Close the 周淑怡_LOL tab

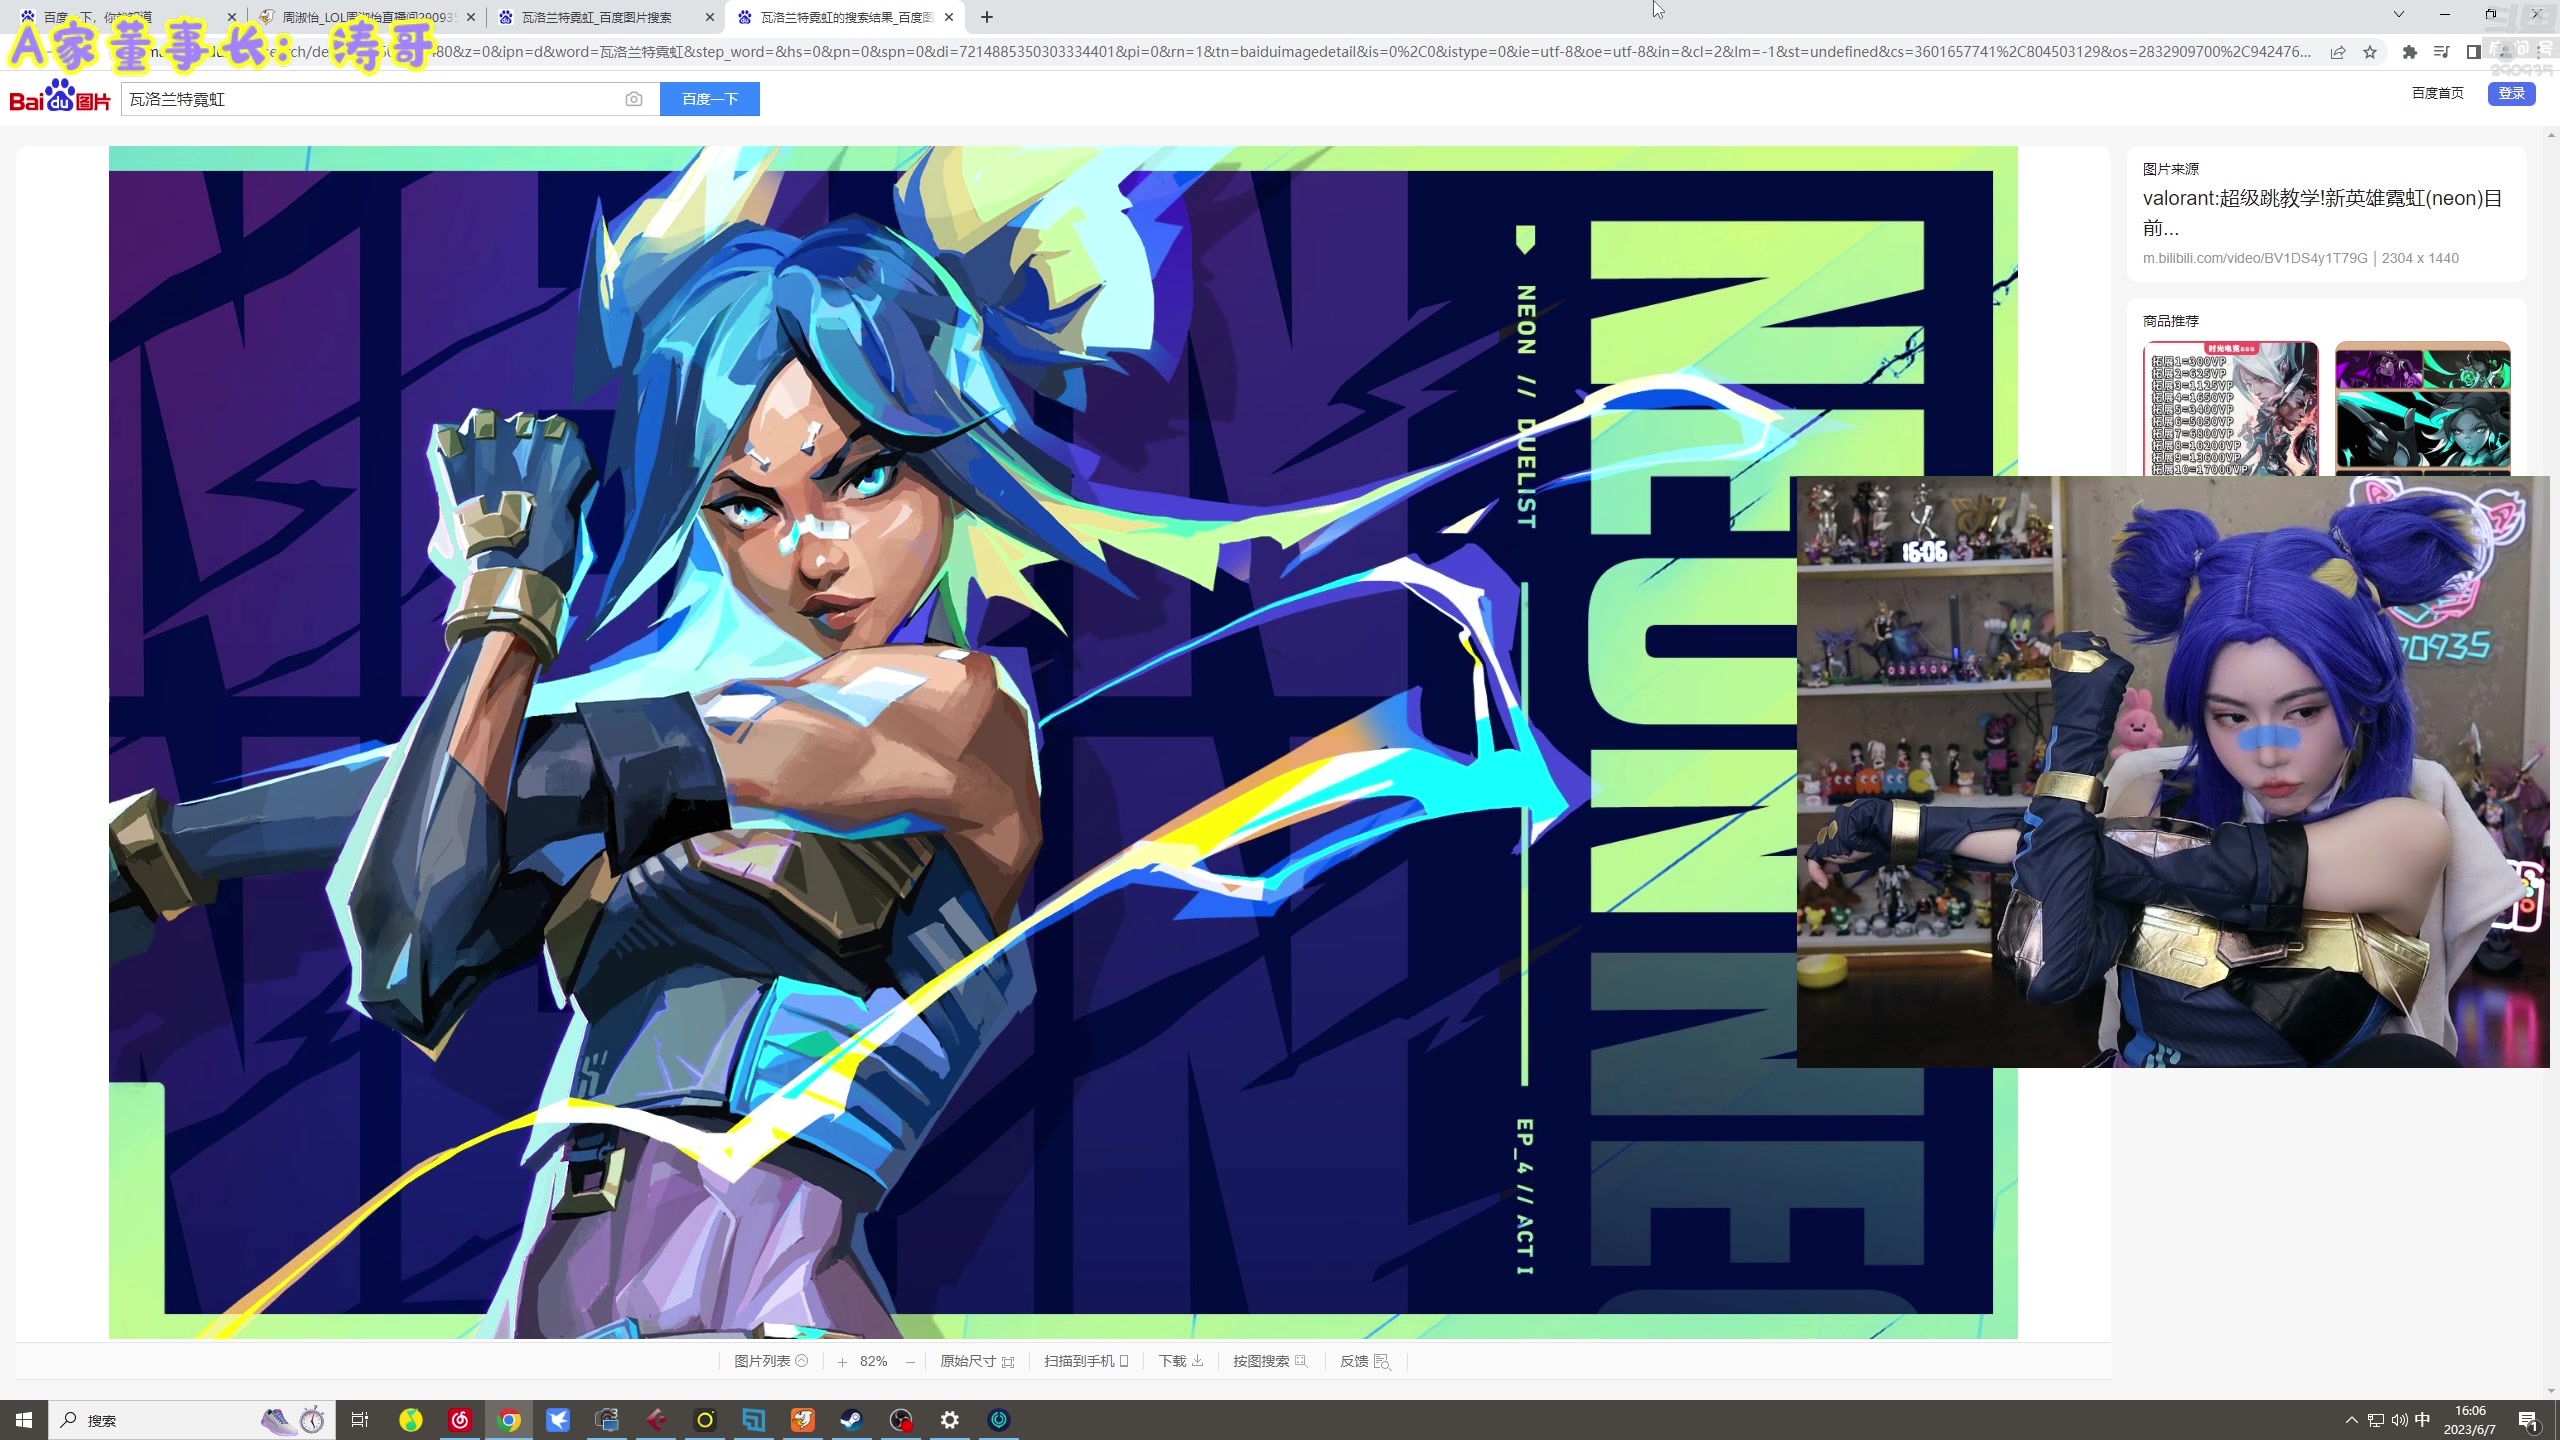coord(471,17)
